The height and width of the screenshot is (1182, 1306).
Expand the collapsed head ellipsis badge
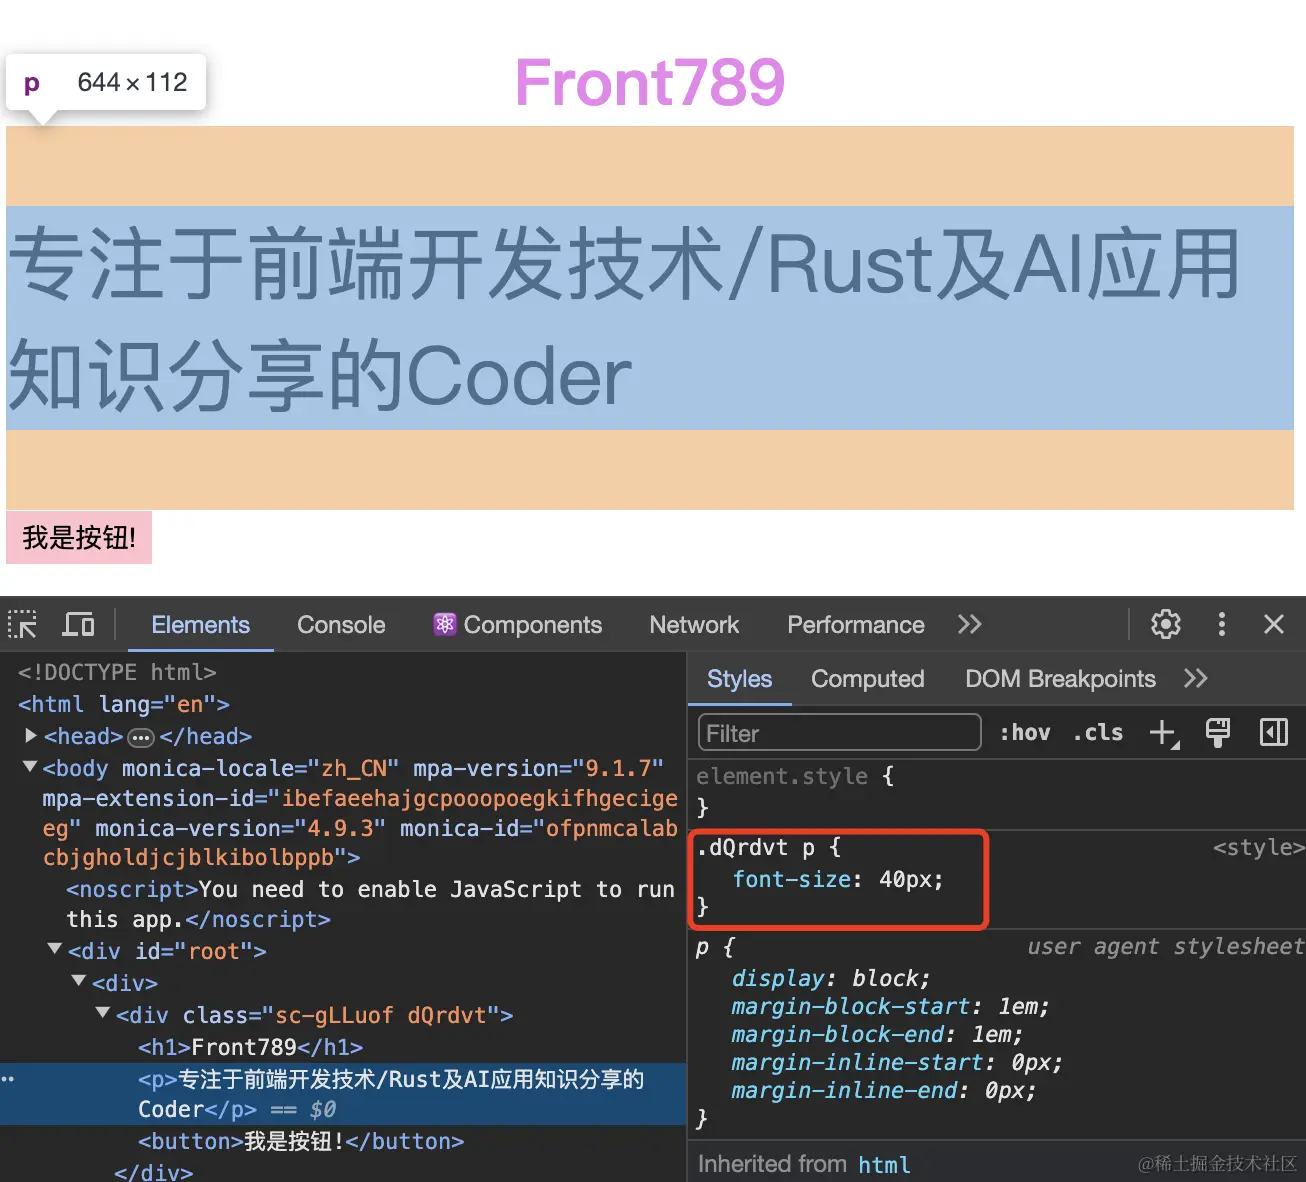(141, 738)
